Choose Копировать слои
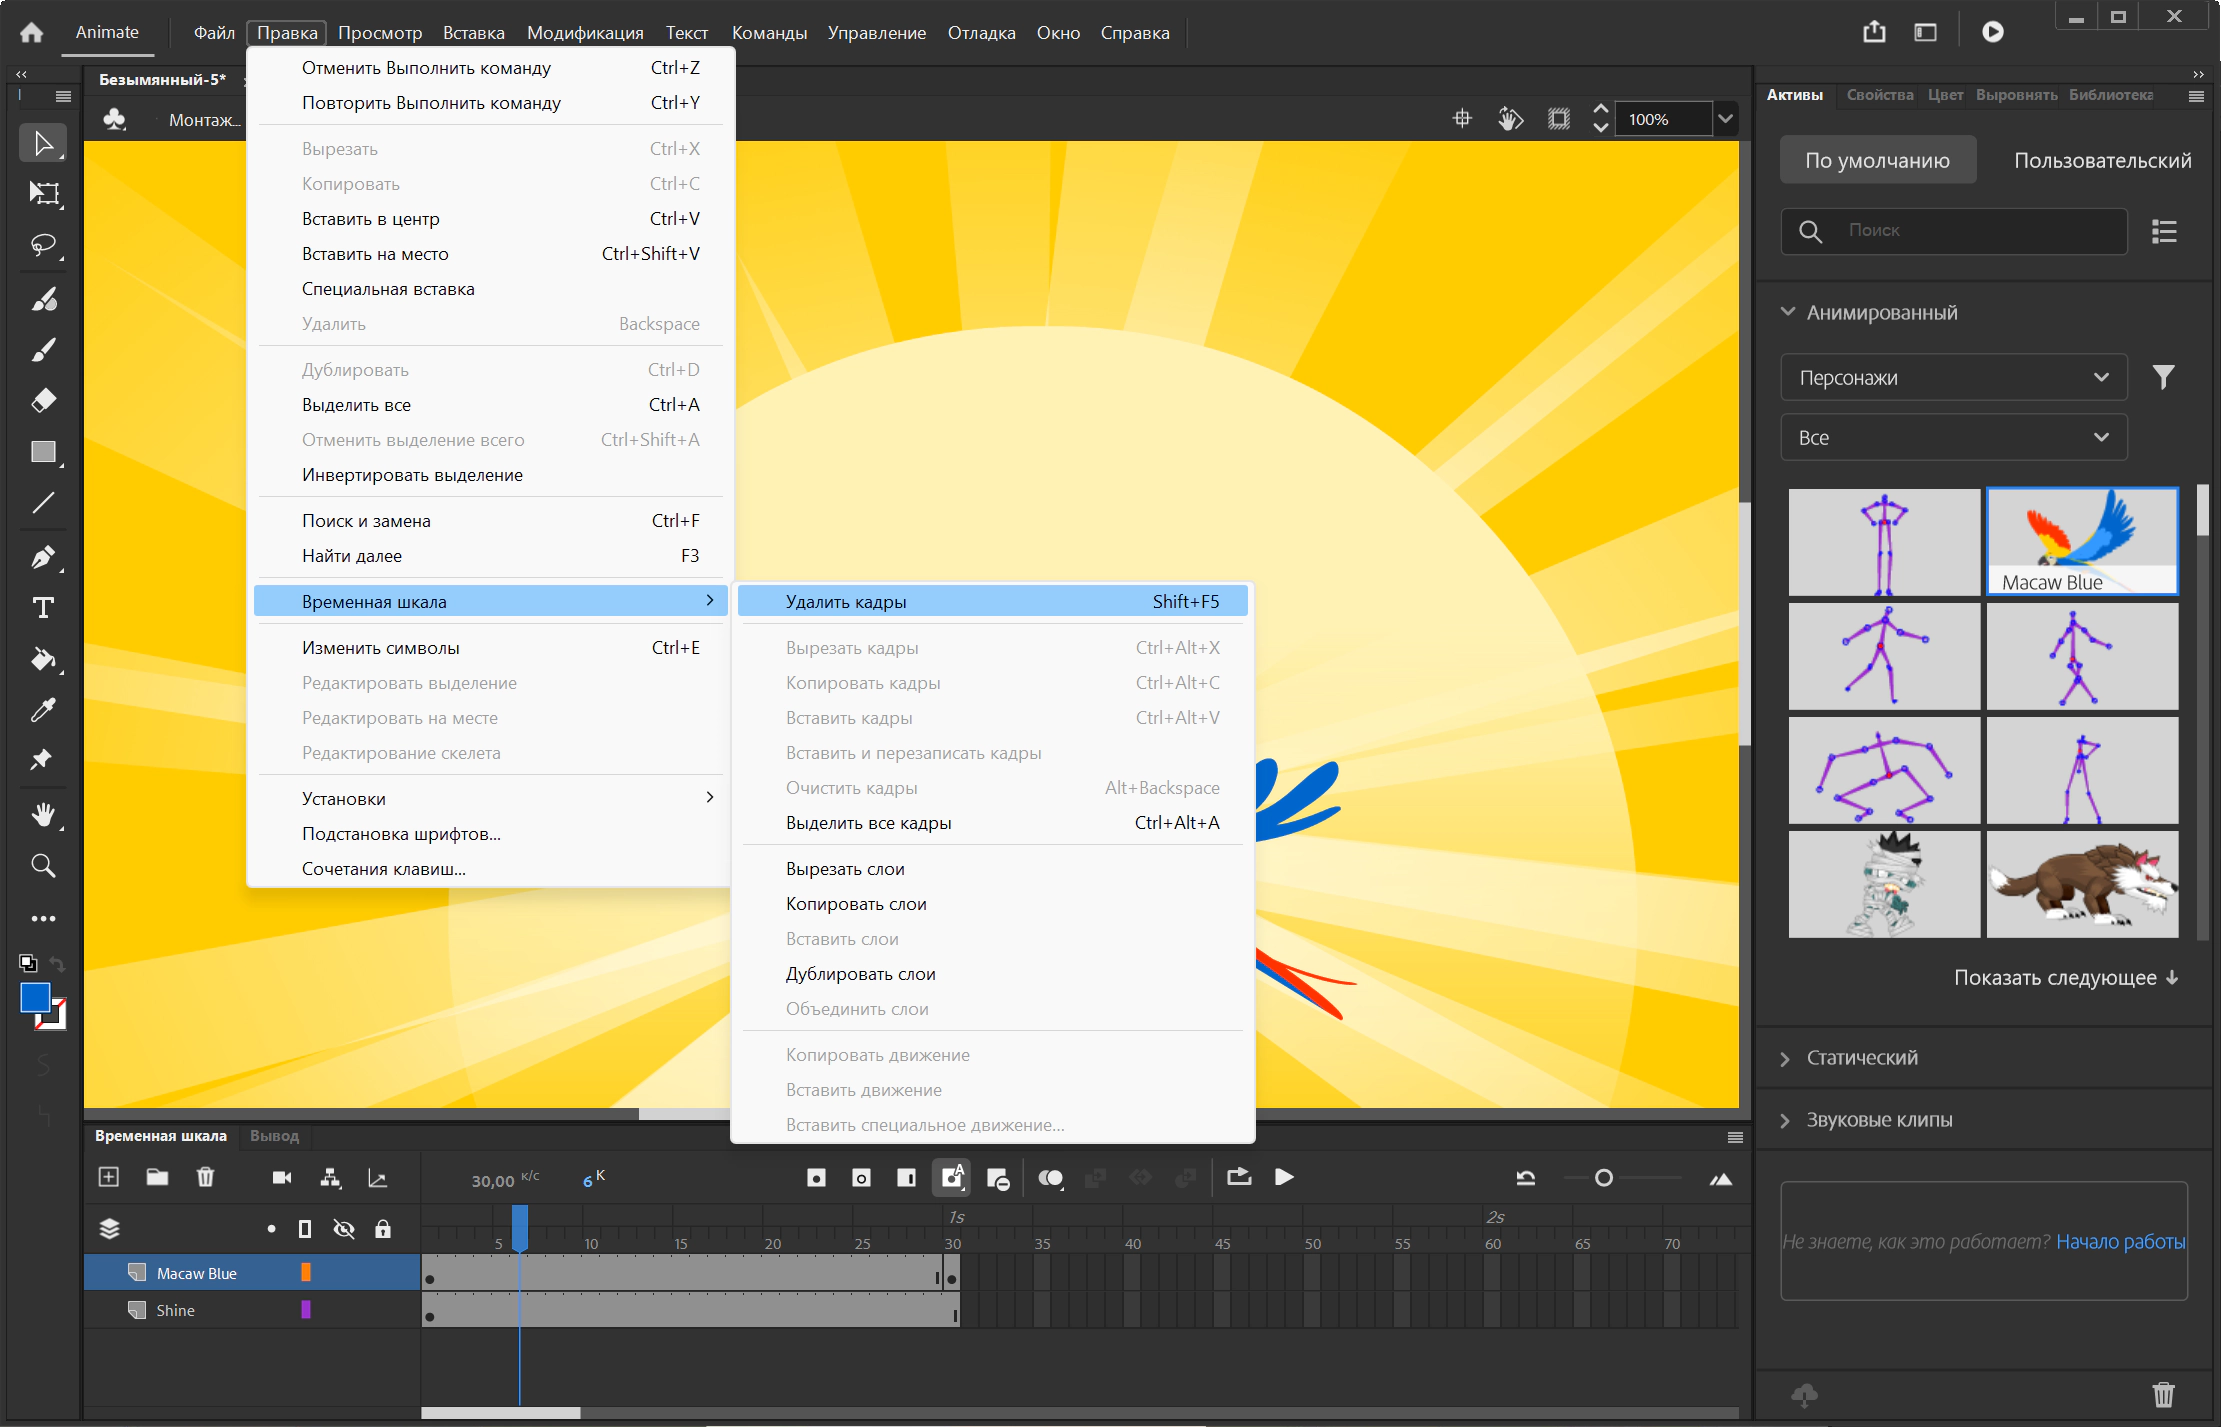2221x1427 pixels. 992,903
